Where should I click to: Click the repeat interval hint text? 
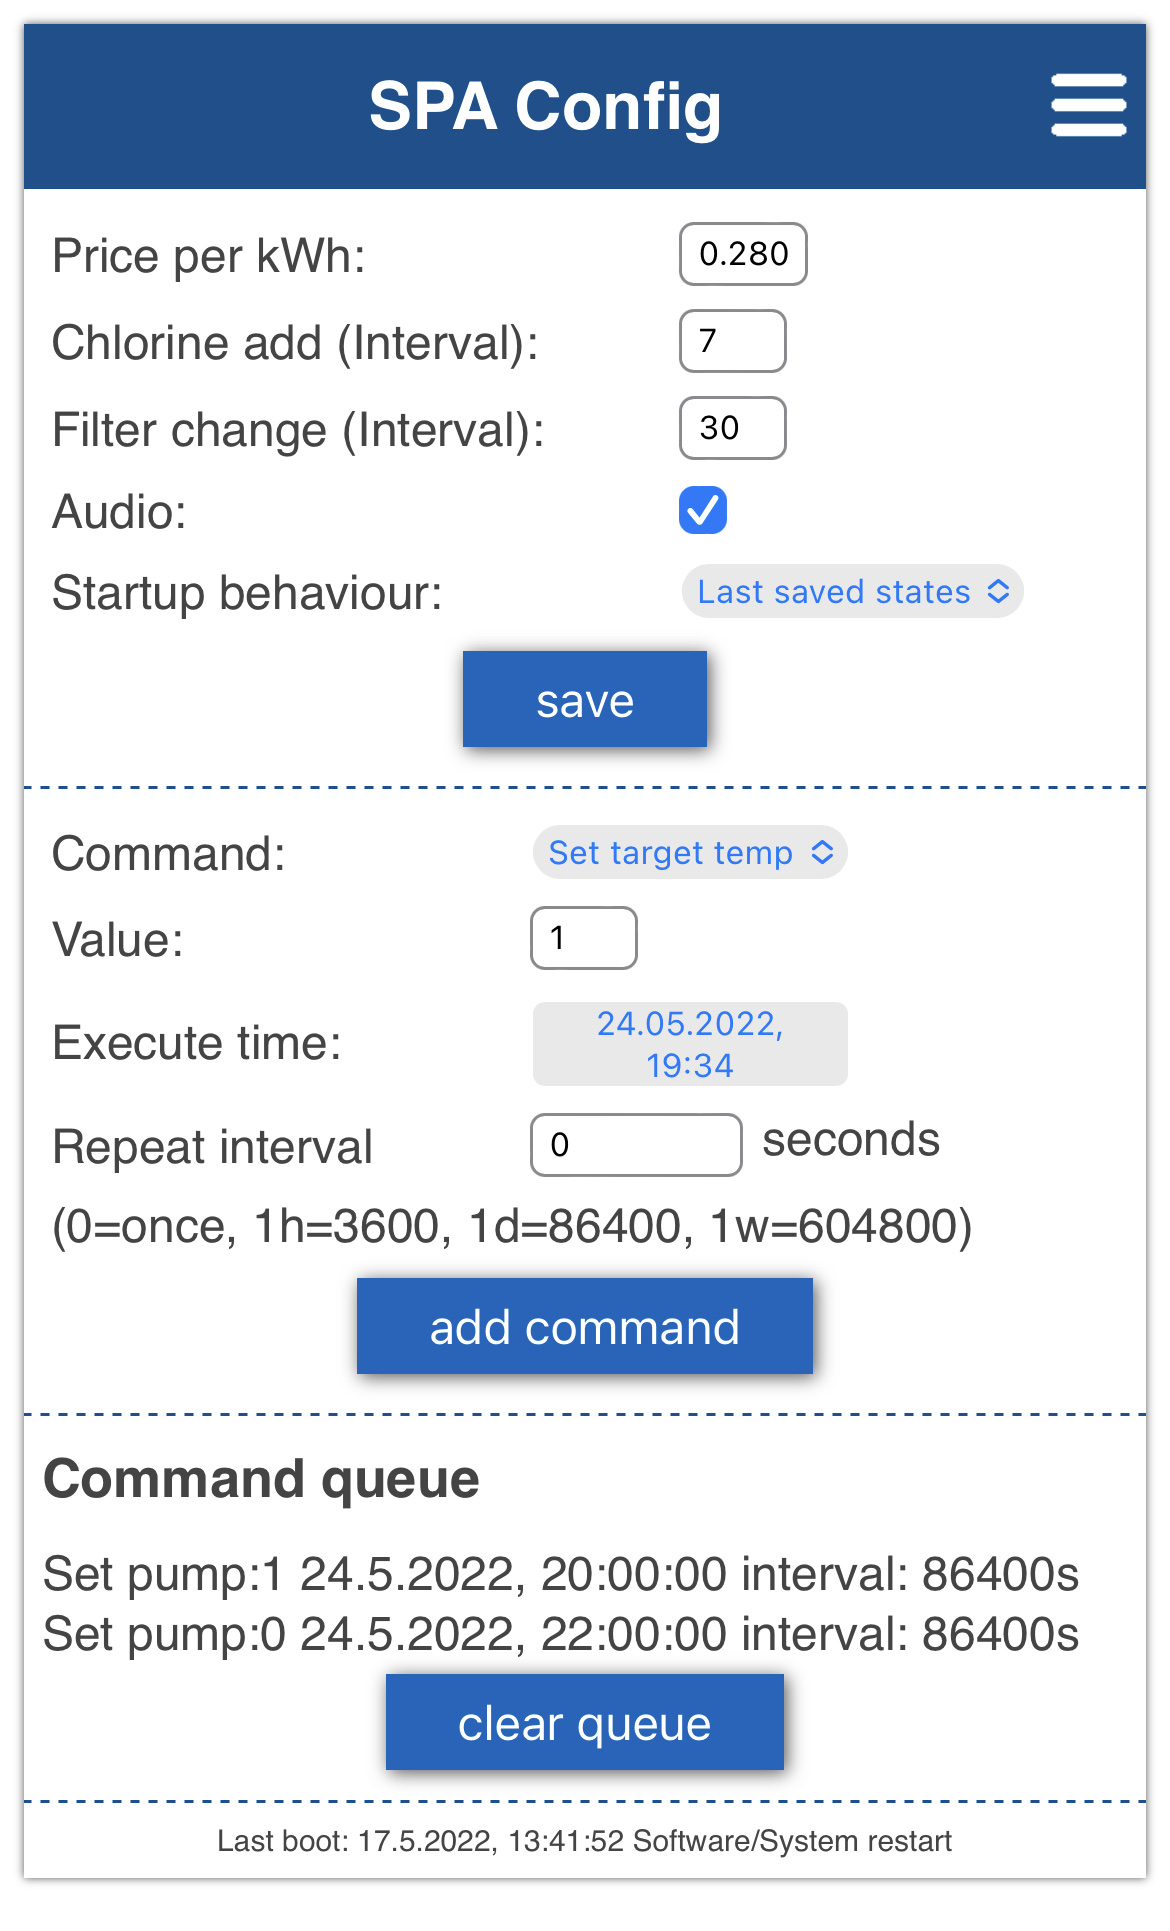pyautogui.click(x=512, y=1227)
